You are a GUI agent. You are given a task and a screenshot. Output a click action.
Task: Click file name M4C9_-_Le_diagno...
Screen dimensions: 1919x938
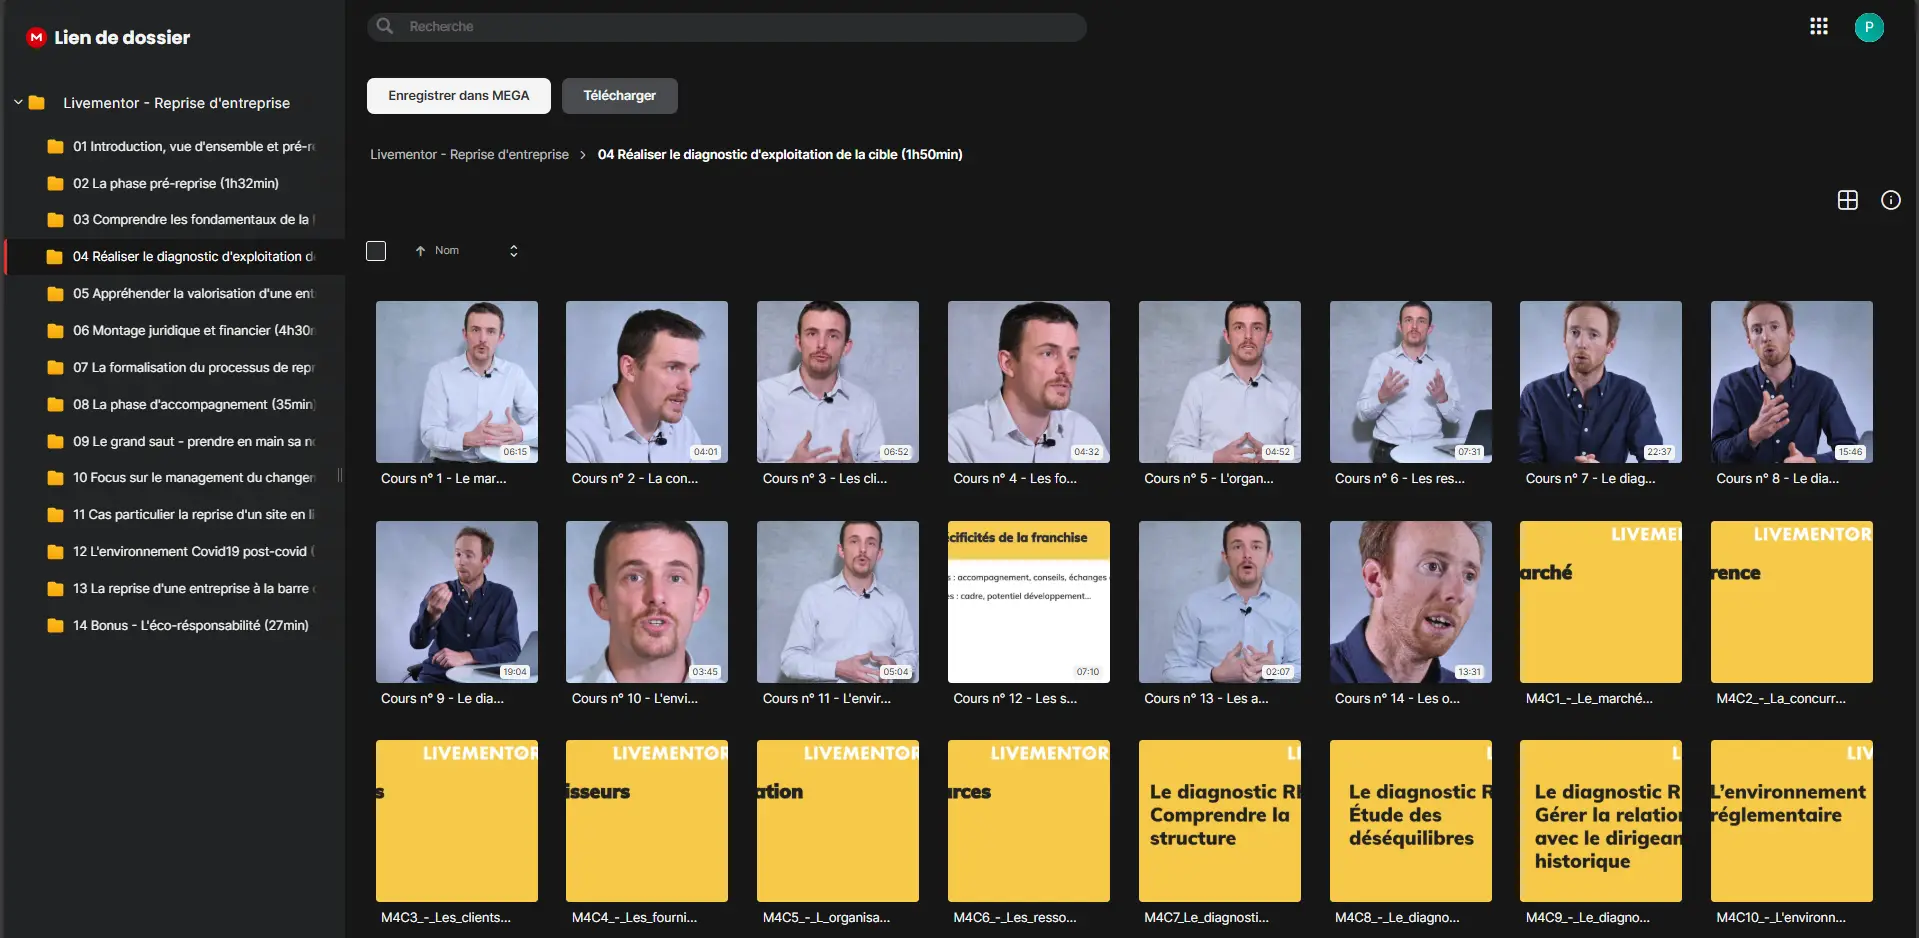tap(1588, 918)
